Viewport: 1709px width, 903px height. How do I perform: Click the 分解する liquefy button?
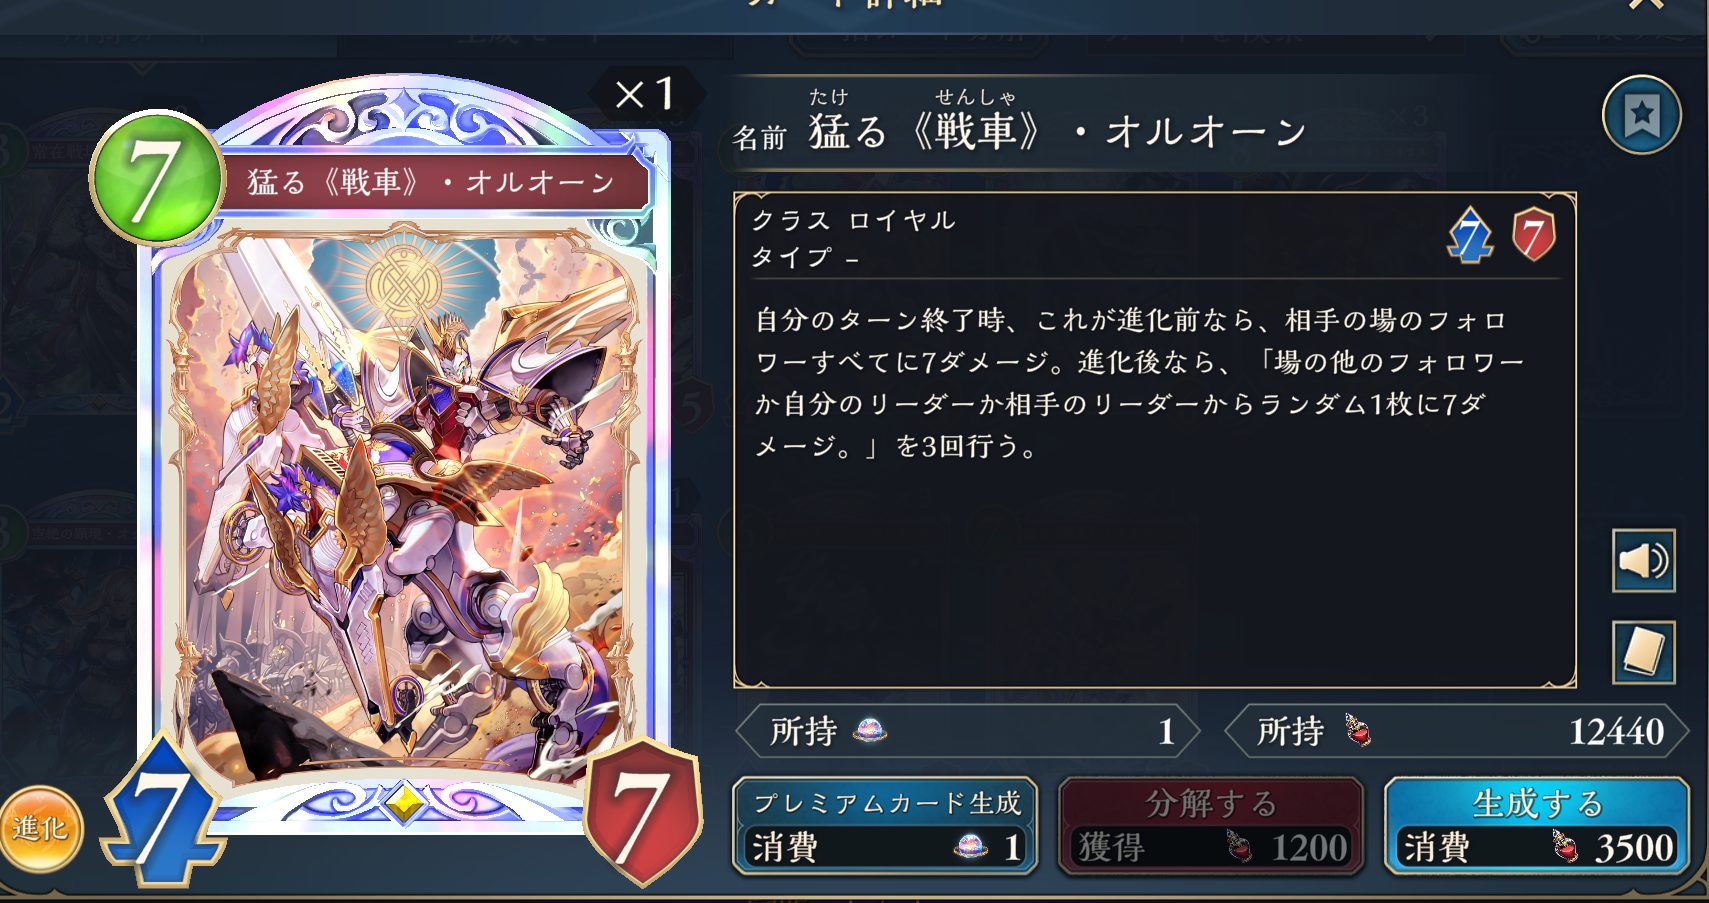point(1210,827)
